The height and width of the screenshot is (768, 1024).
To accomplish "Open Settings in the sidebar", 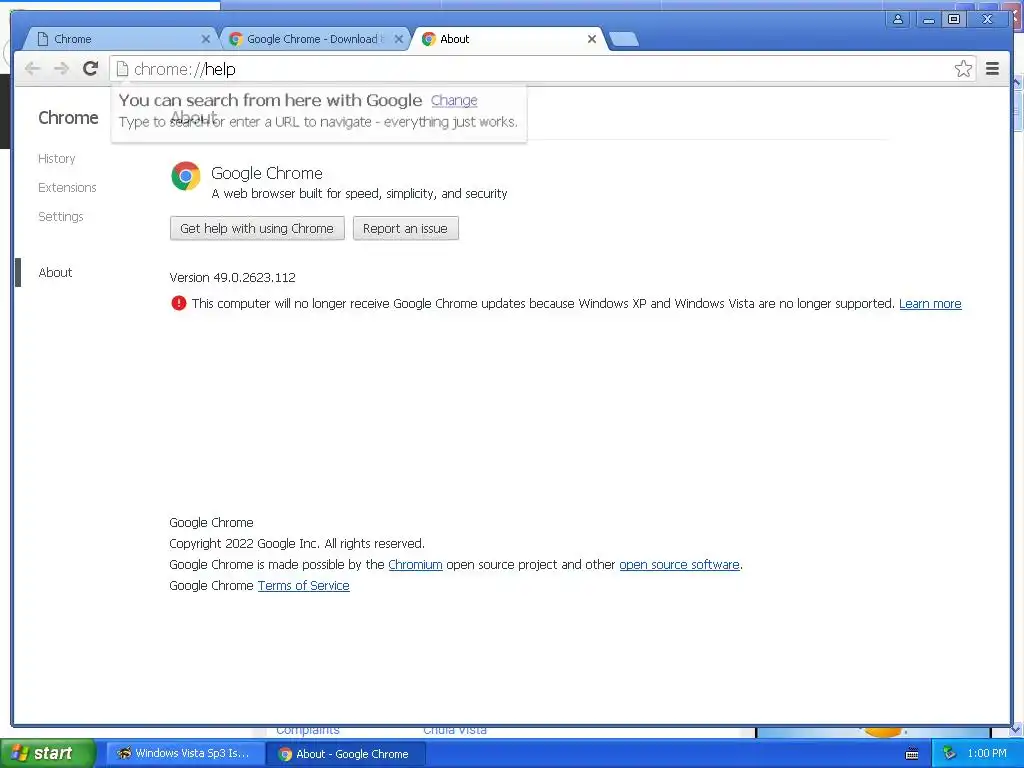I will 61,216.
